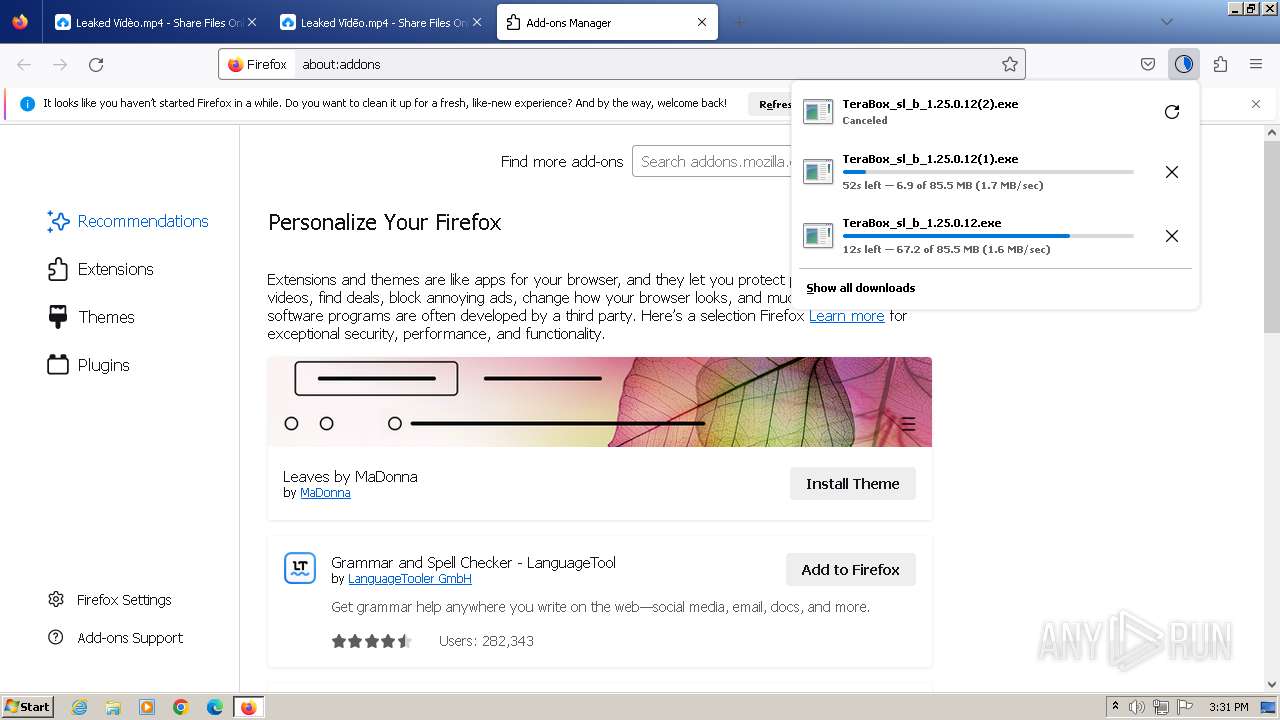
Task: Retry the canceled TeraBox (2) download
Action: pyautogui.click(x=1172, y=112)
